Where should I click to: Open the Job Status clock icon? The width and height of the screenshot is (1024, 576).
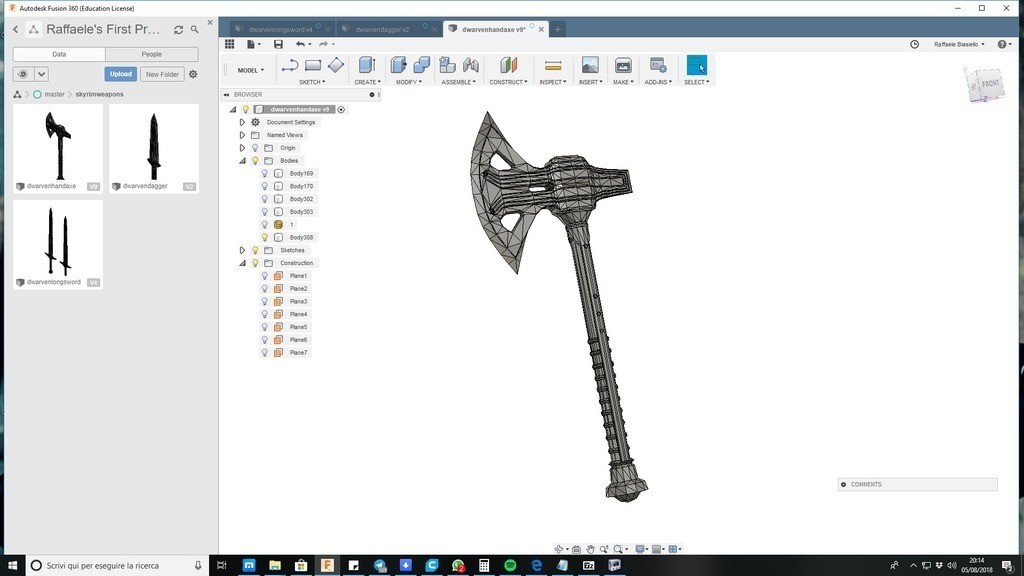(x=914, y=44)
